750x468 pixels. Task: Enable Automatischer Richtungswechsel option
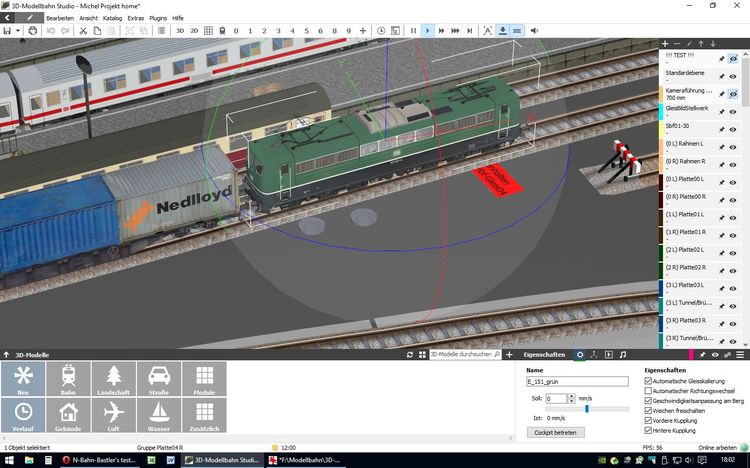coord(649,390)
